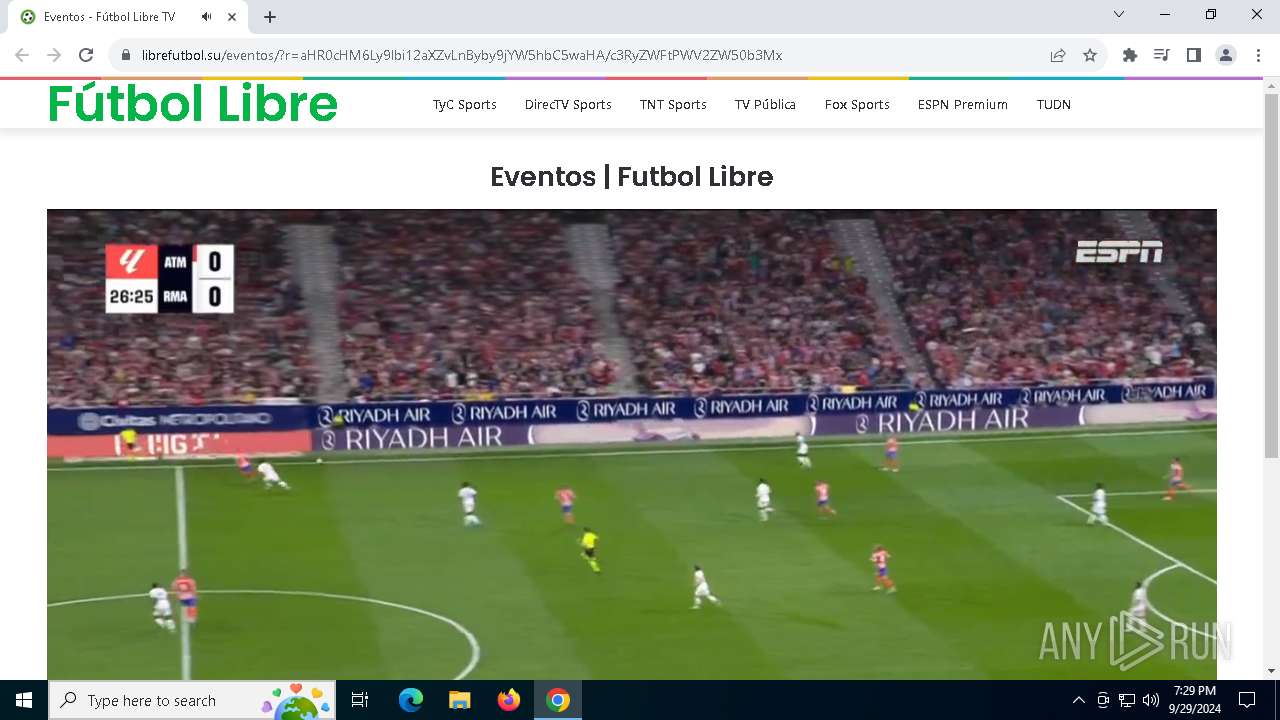
Task: Launch Firefox from taskbar
Action: click(x=509, y=700)
